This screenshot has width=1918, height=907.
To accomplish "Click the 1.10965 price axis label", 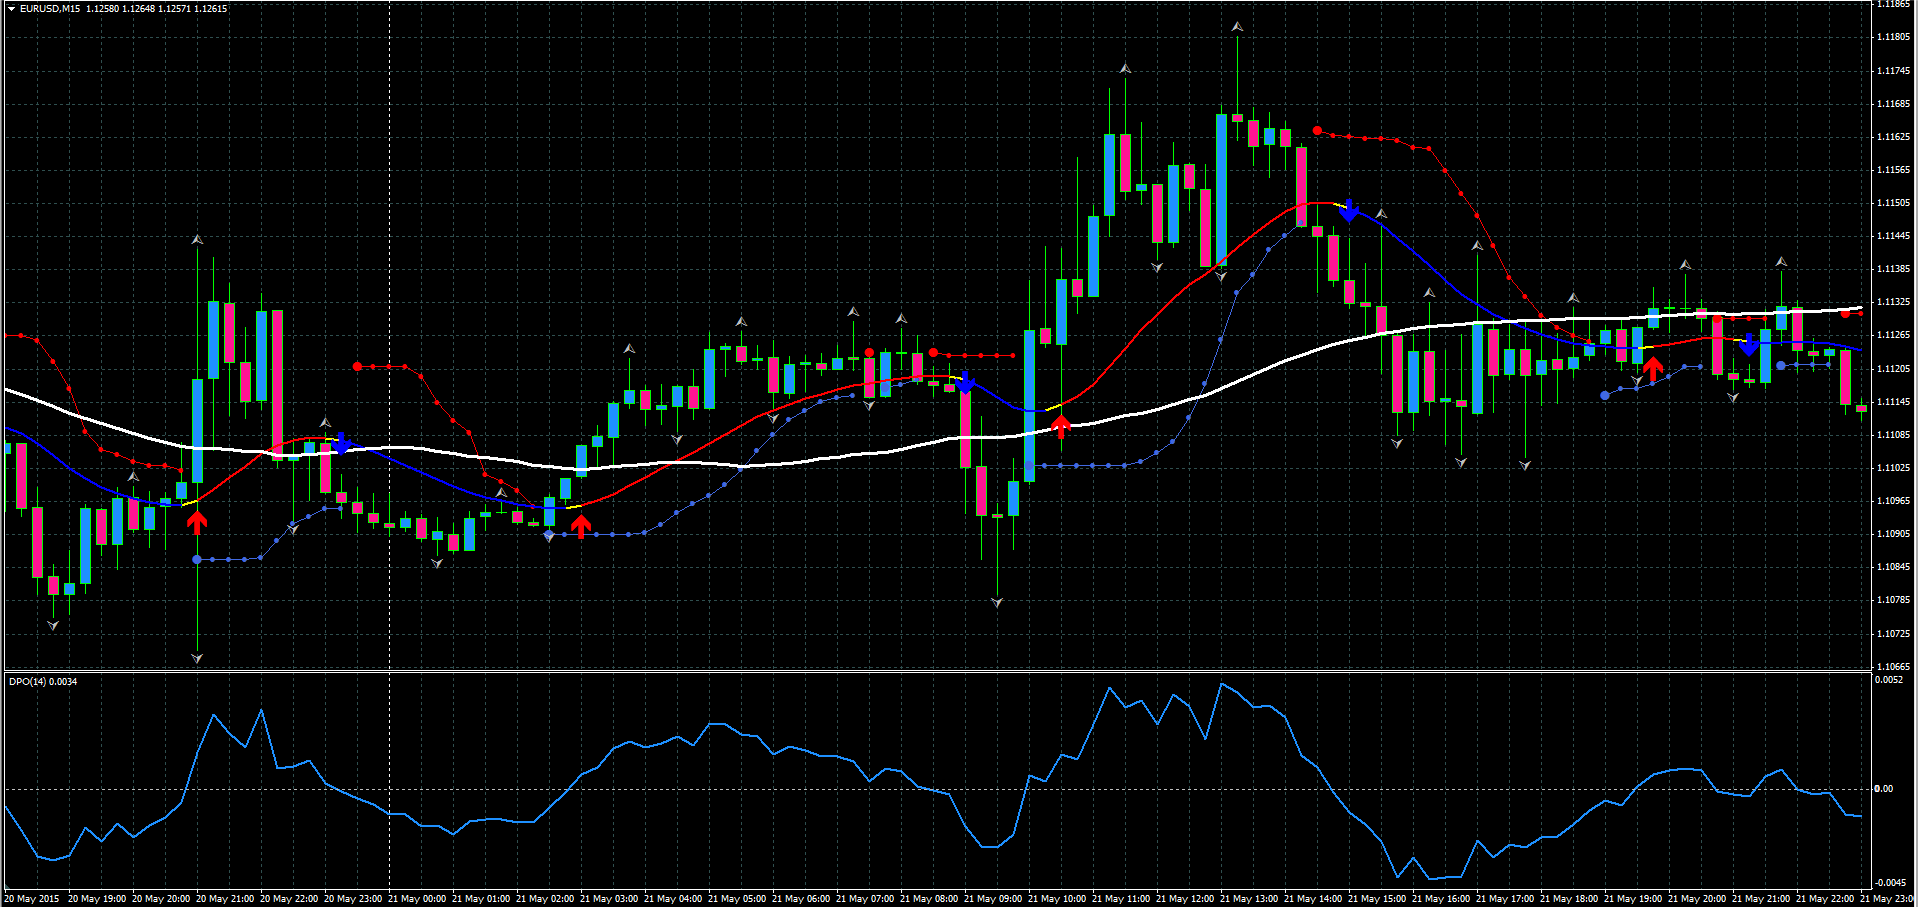I will coord(1892,501).
